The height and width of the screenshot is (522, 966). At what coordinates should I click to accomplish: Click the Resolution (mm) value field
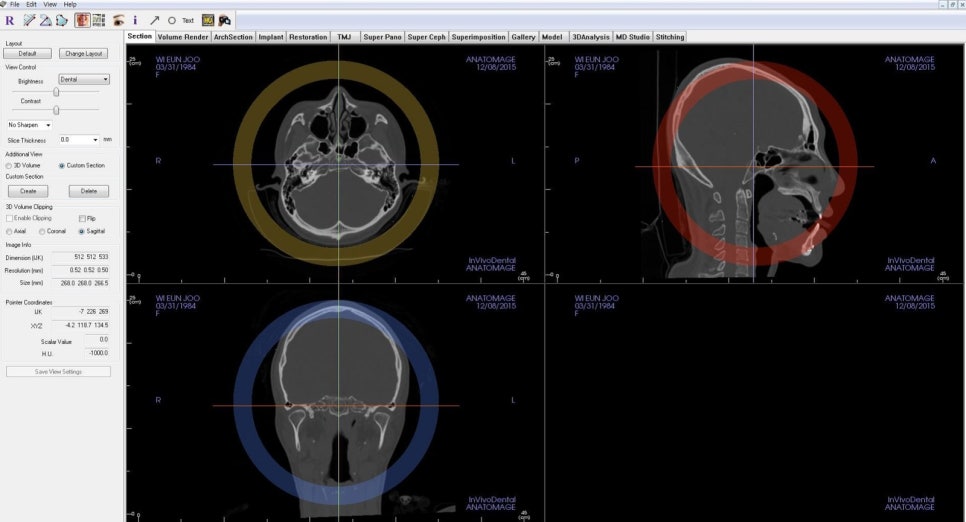tap(81, 270)
